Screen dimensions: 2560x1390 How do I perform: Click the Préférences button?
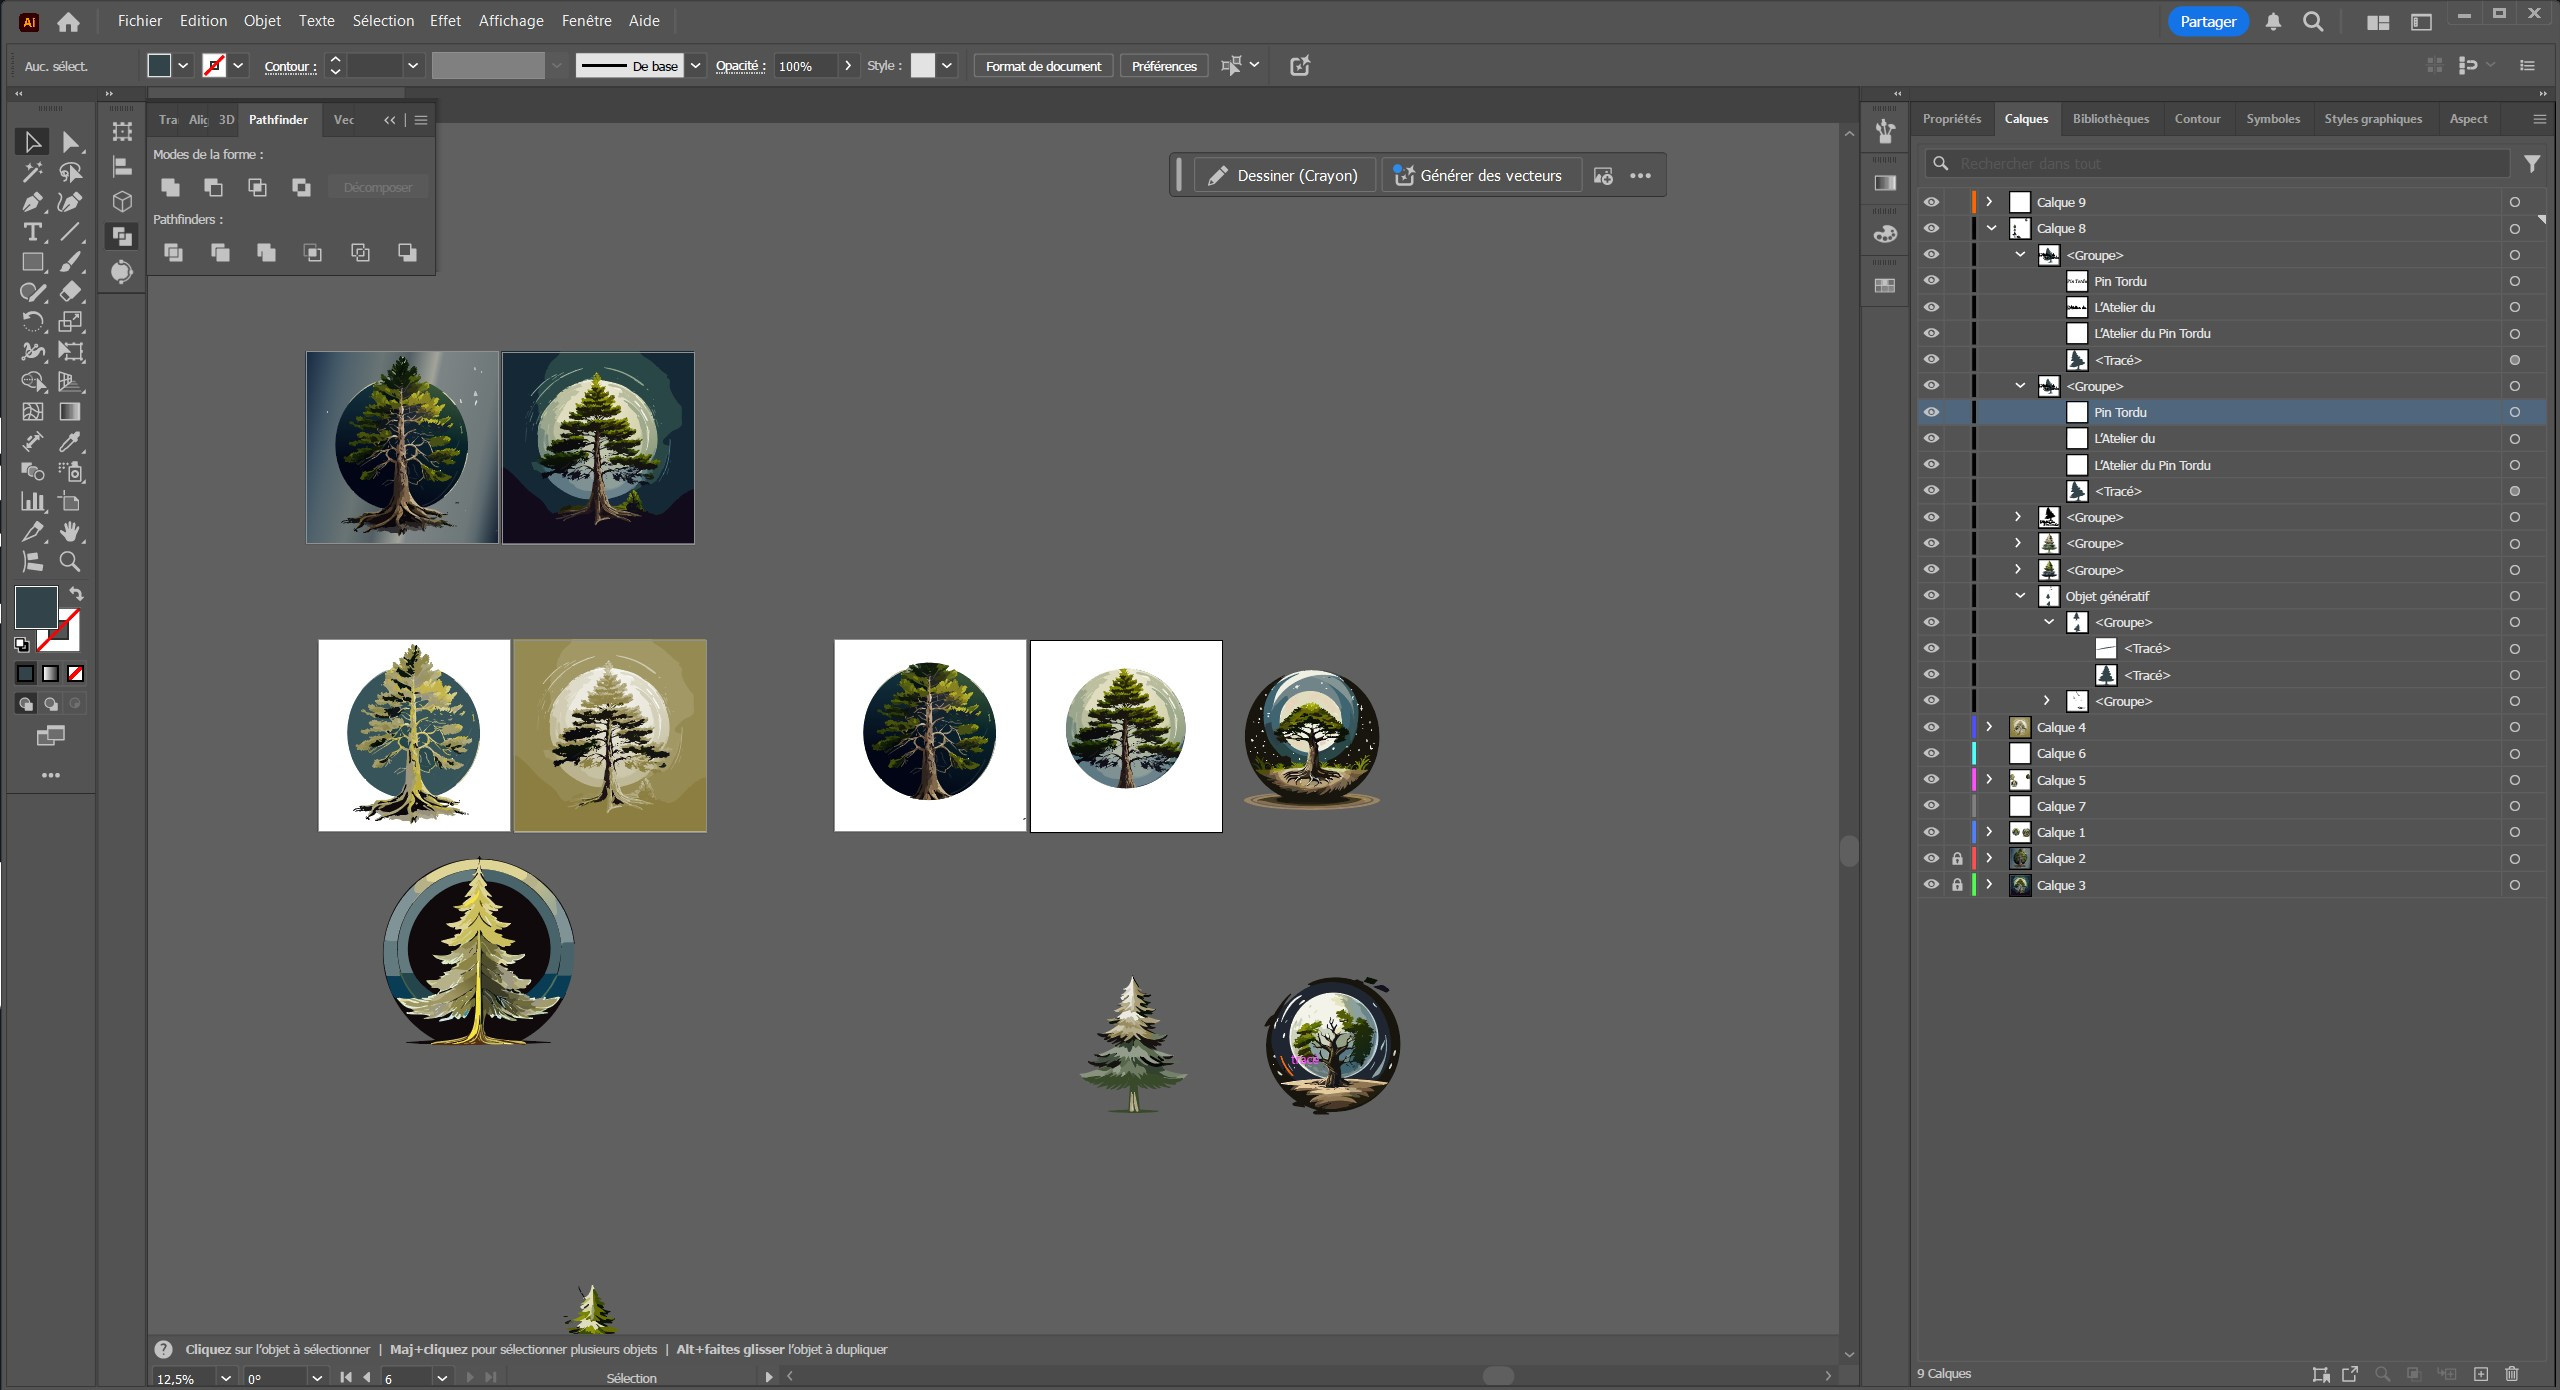pyautogui.click(x=1164, y=66)
